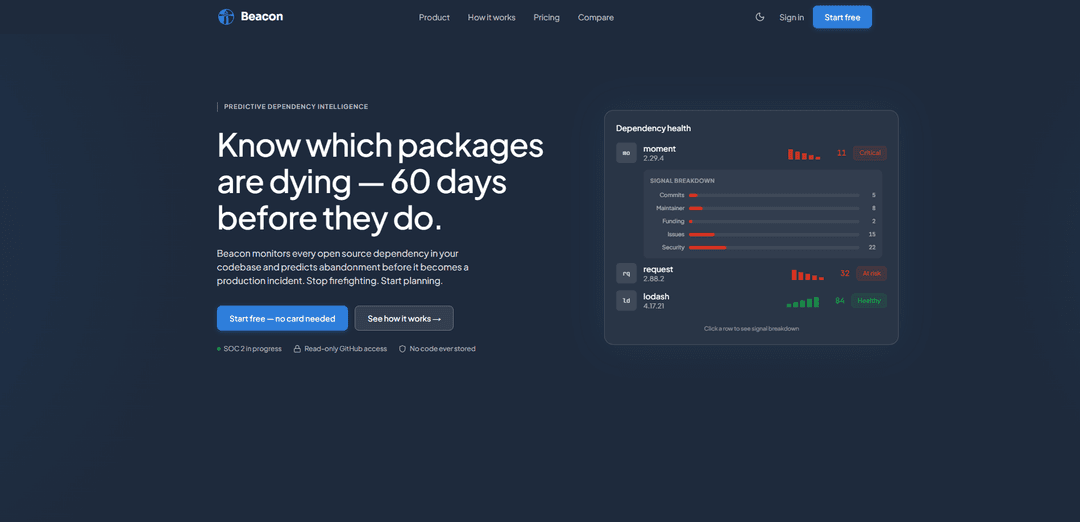Viewport: 1080px width, 522px height.
Task: Click the 'rq' package badge icon
Action: (626, 273)
